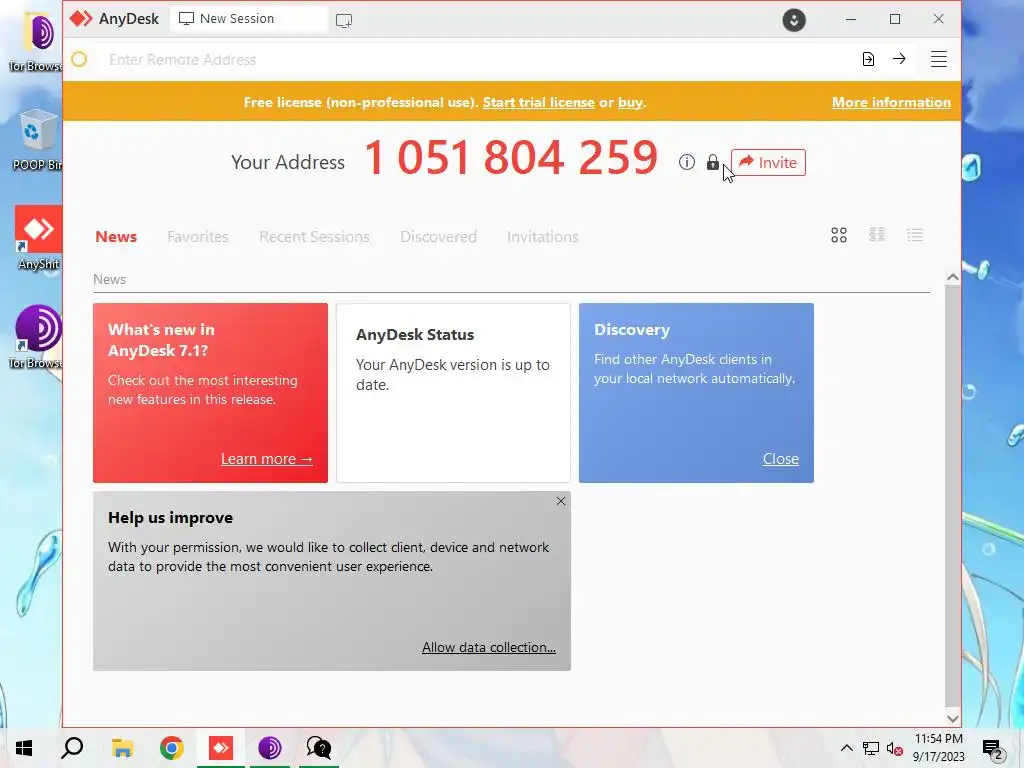Viewport: 1024px width, 768px height.
Task: Click the muted volume icon in tray
Action: point(895,748)
